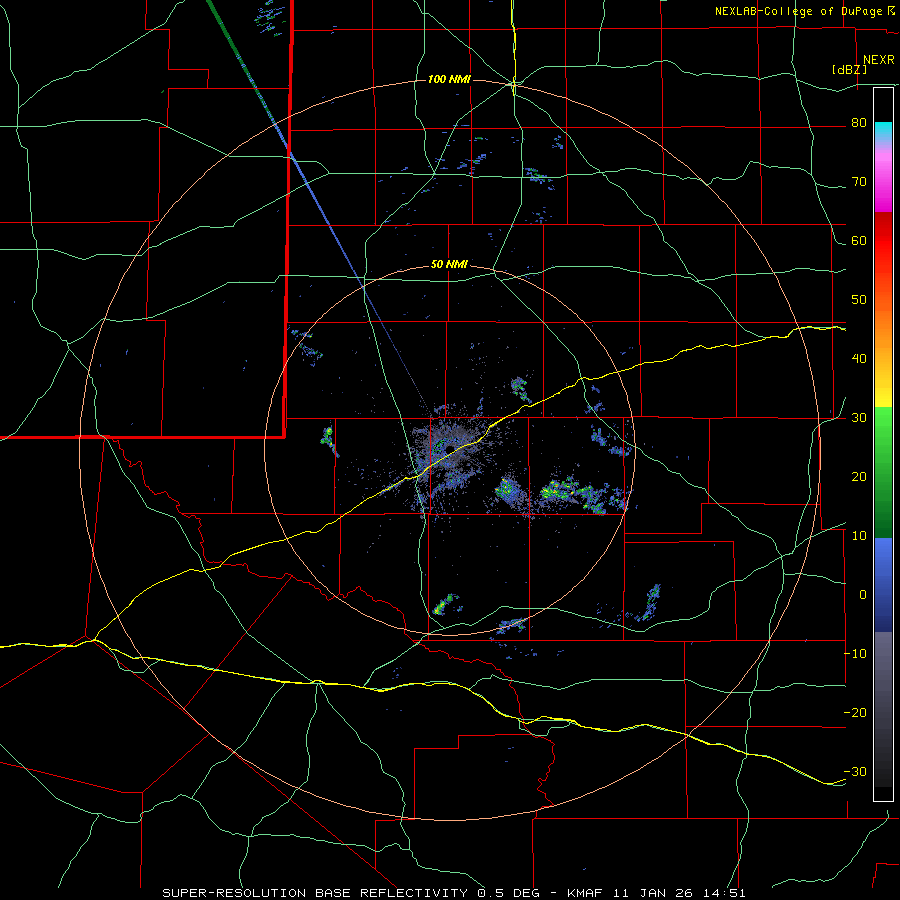
Task: Click the [dBZ] unit label
Action: [849, 69]
